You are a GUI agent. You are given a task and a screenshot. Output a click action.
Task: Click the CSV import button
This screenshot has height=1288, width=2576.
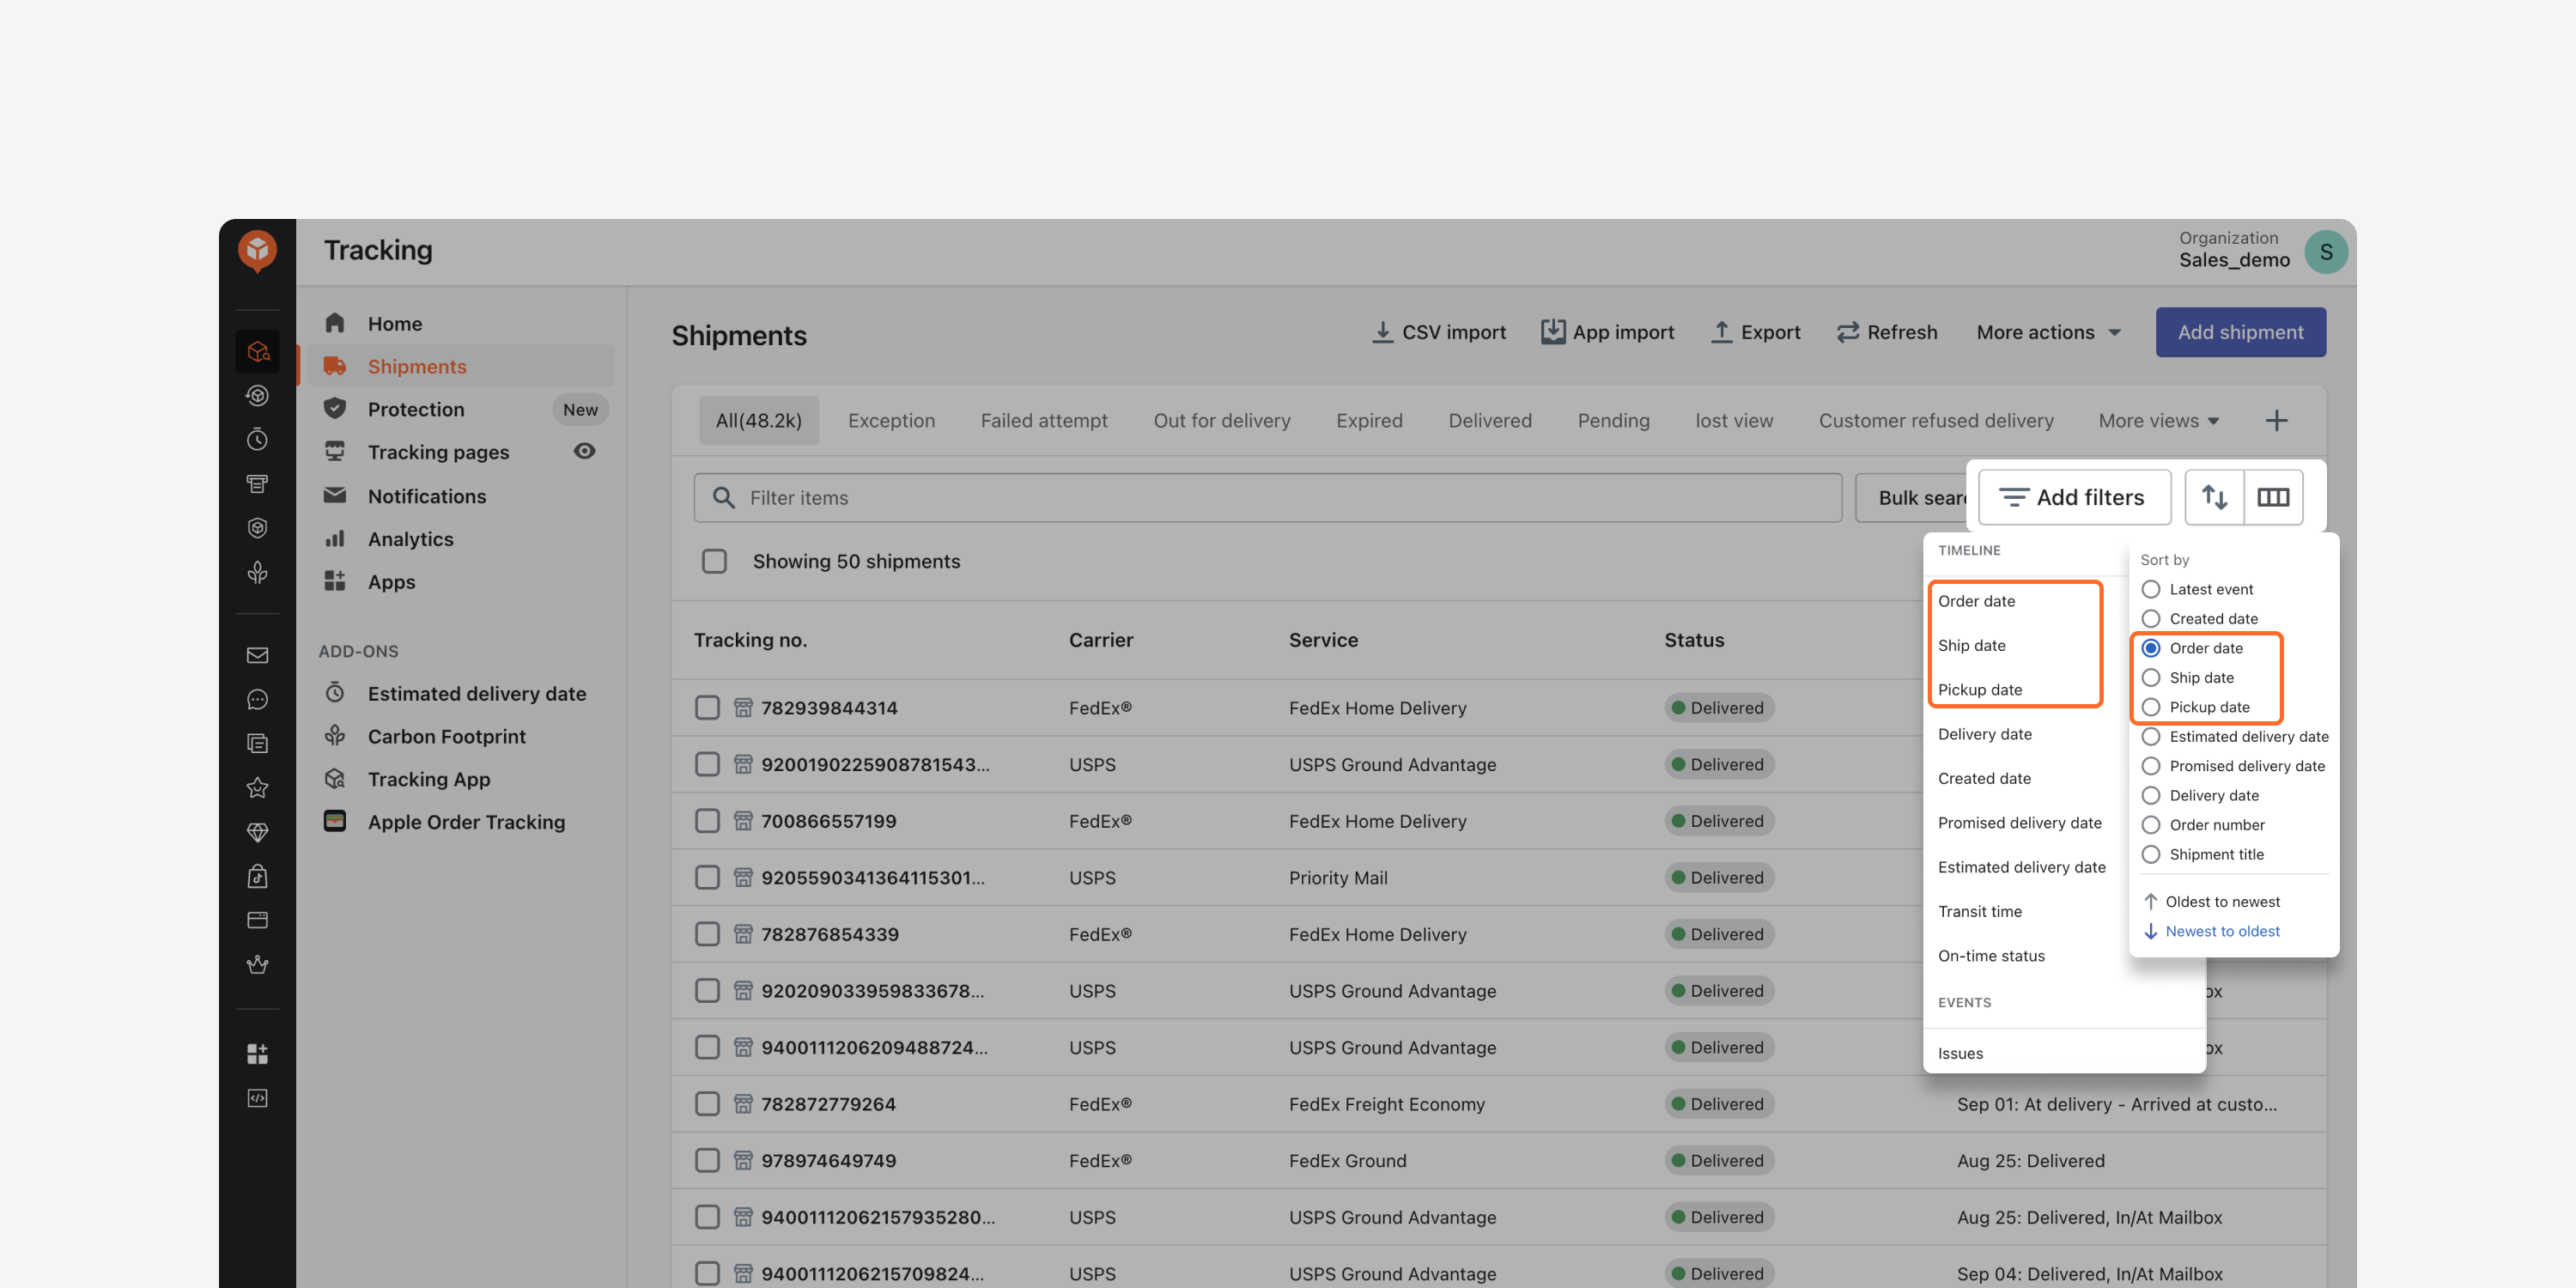click(x=1437, y=332)
